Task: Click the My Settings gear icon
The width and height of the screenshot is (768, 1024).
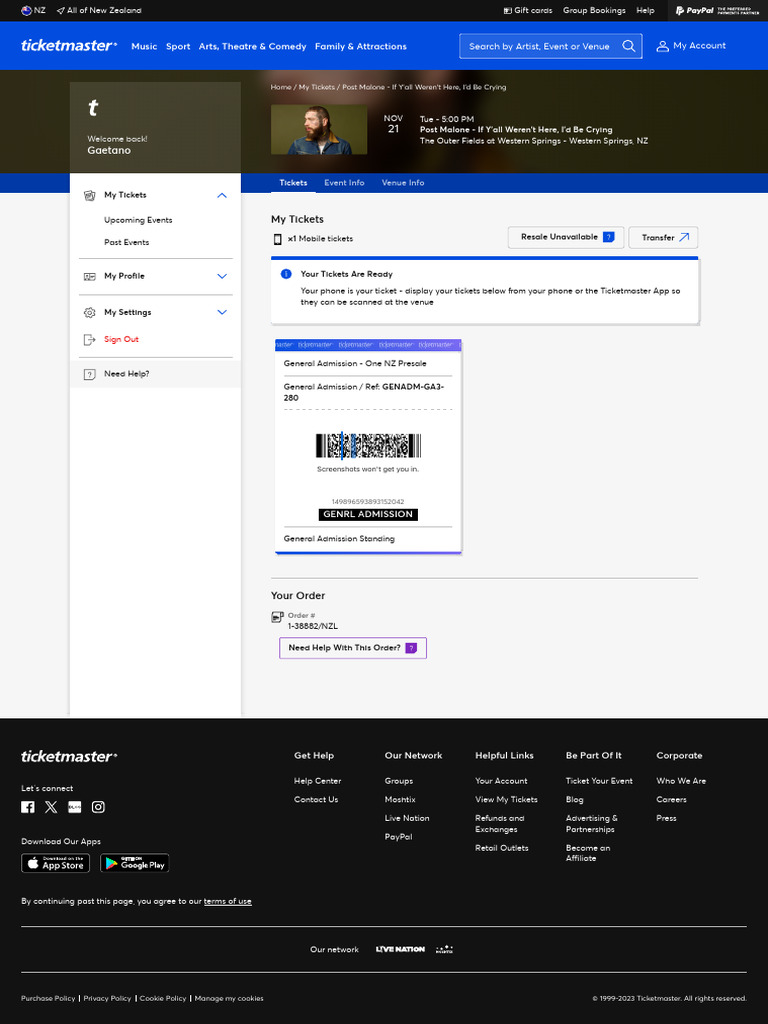Action: point(89,313)
